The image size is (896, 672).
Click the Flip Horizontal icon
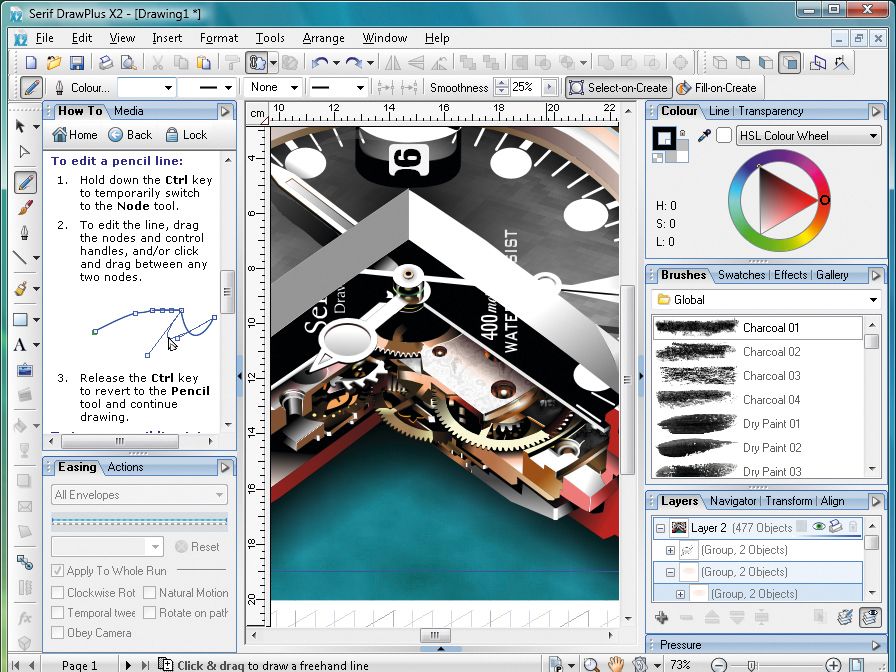(x=393, y=62)
